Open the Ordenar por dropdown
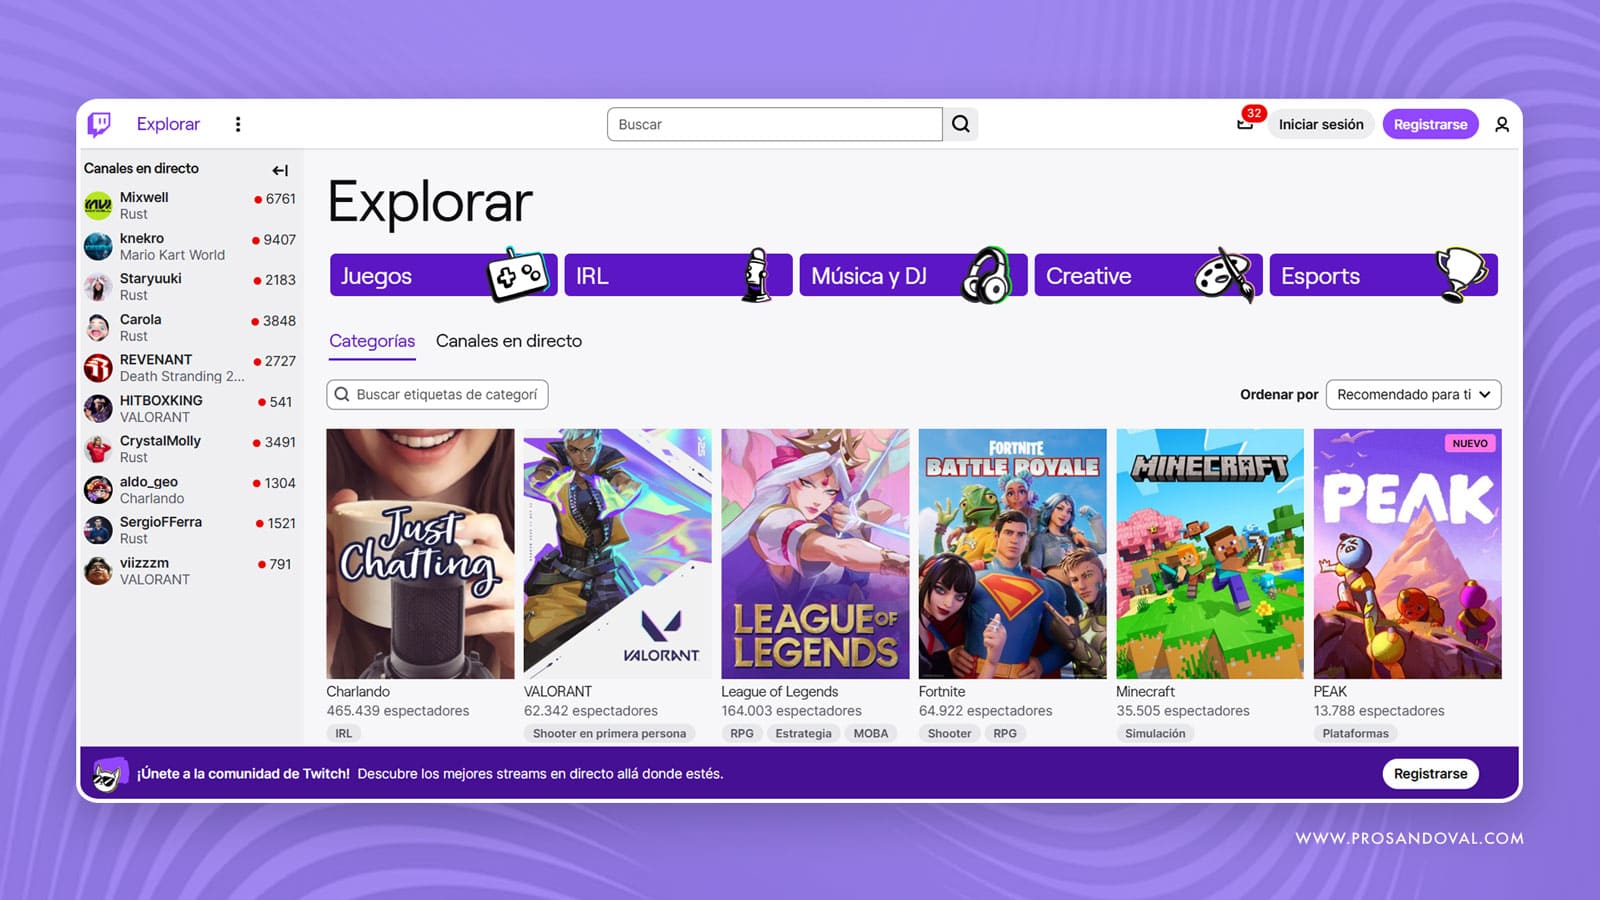Viewport: 1600px width, 900px height. (x=1413, y=394)
